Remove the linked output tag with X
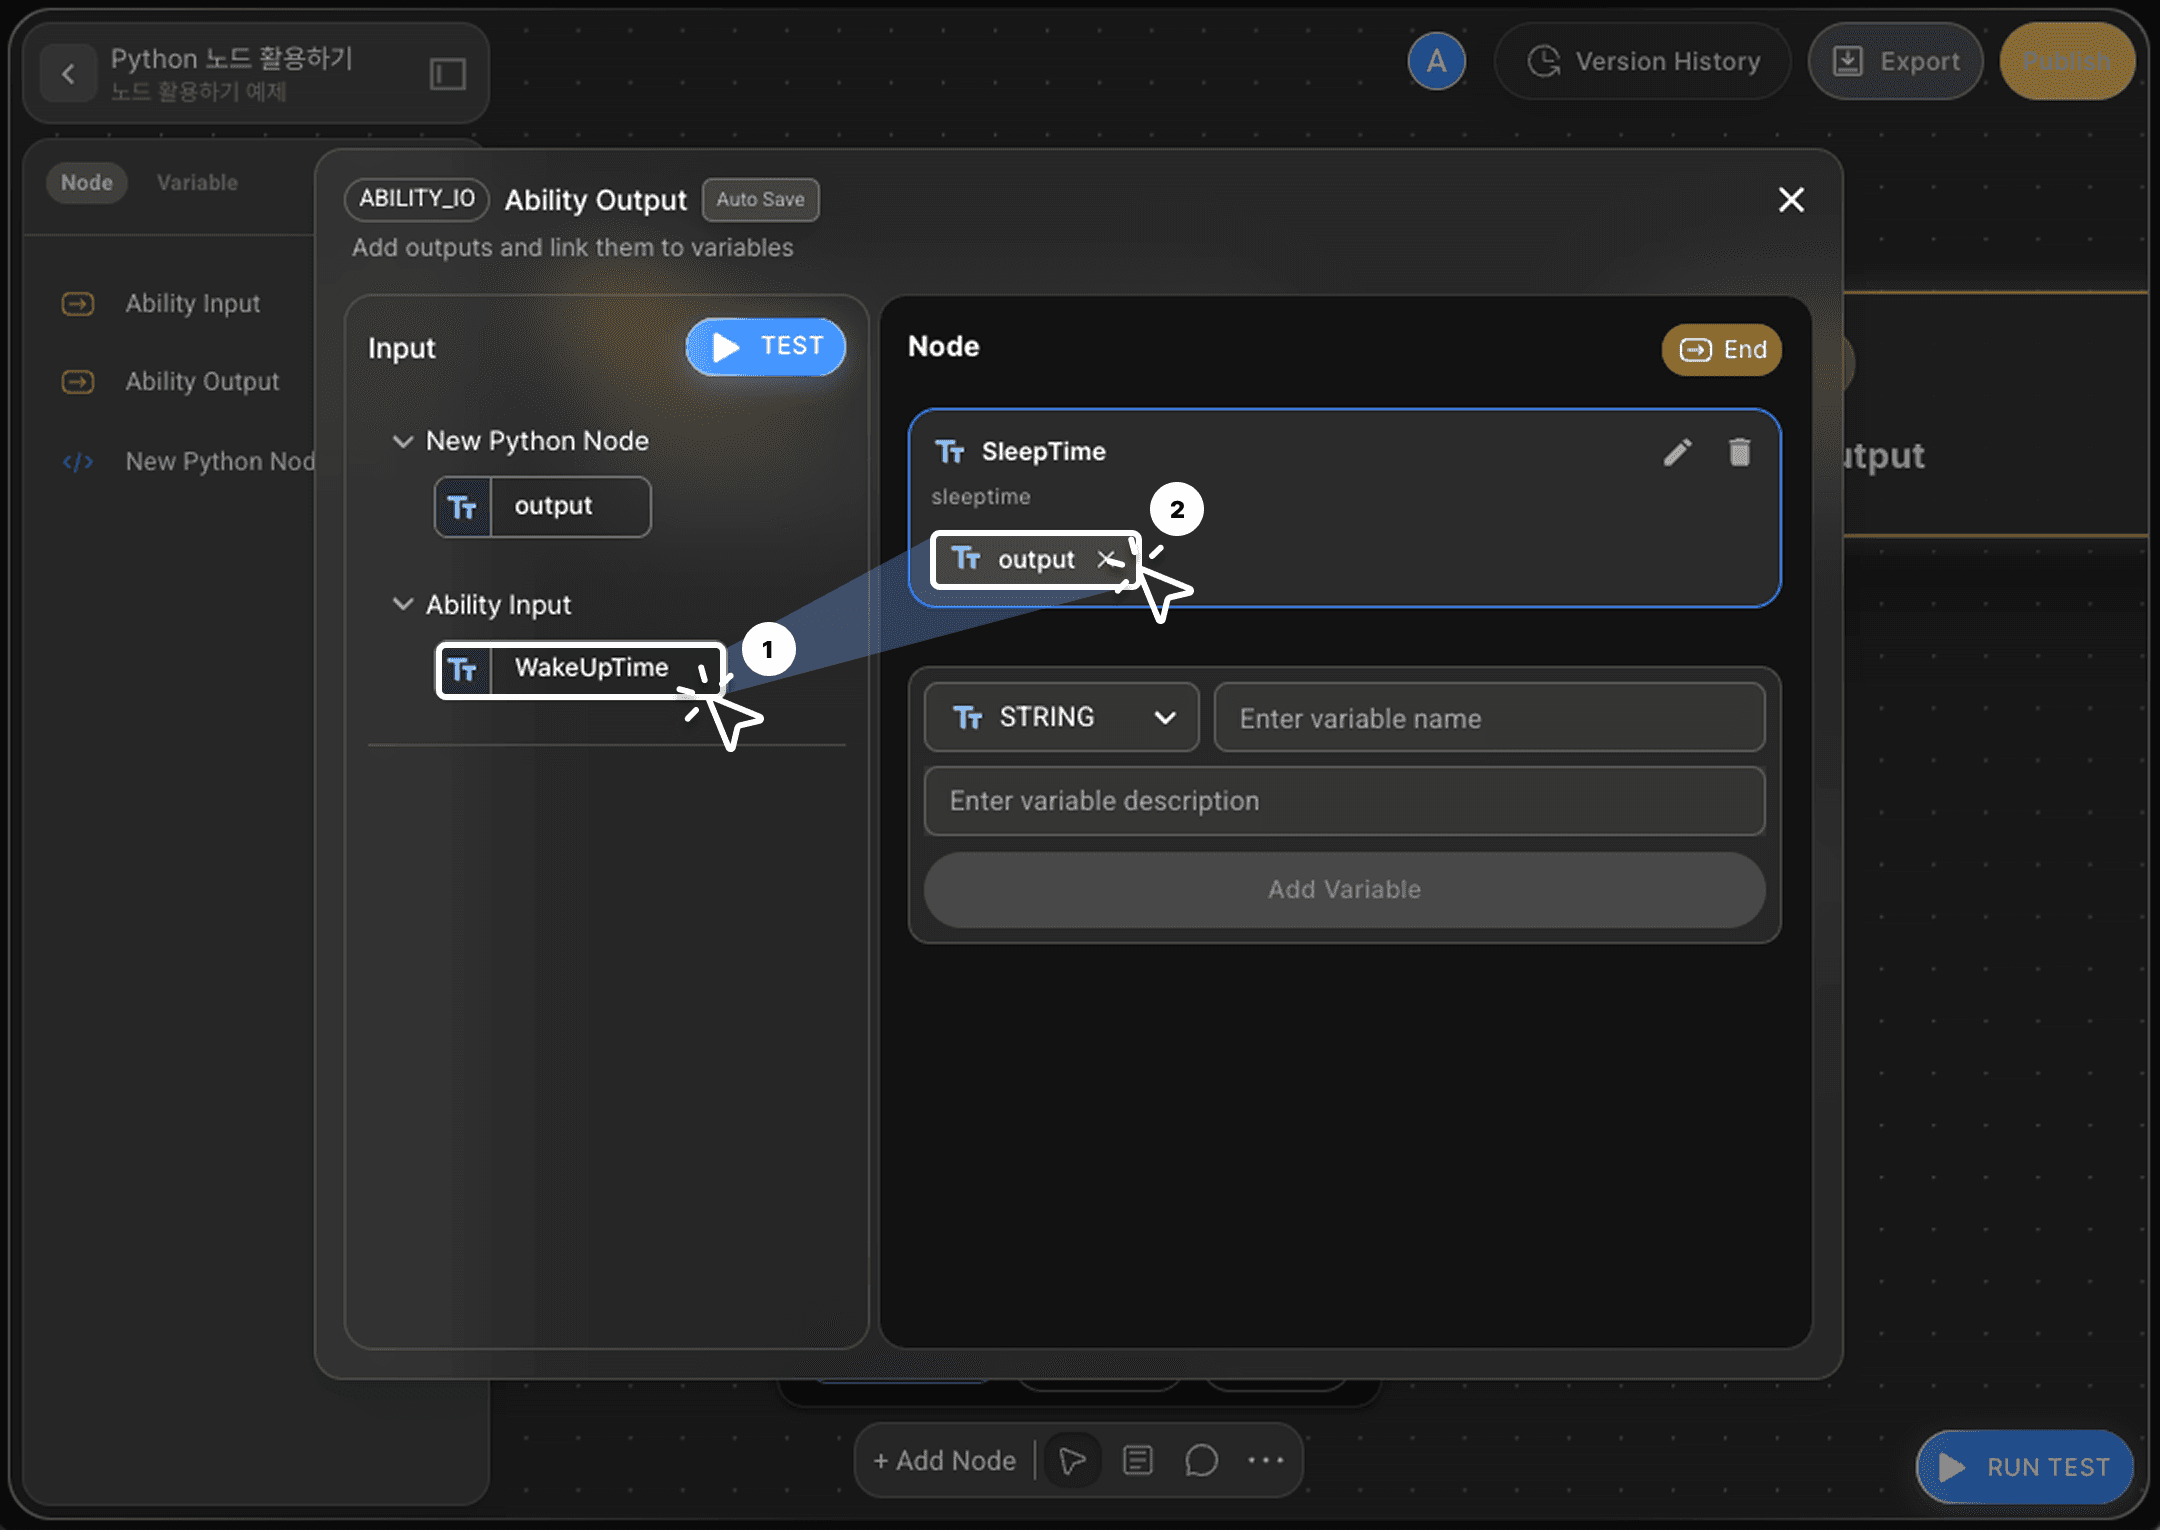This screenshot has width=2160, height=1530. pyautogui.click(x=1106, y=559)
